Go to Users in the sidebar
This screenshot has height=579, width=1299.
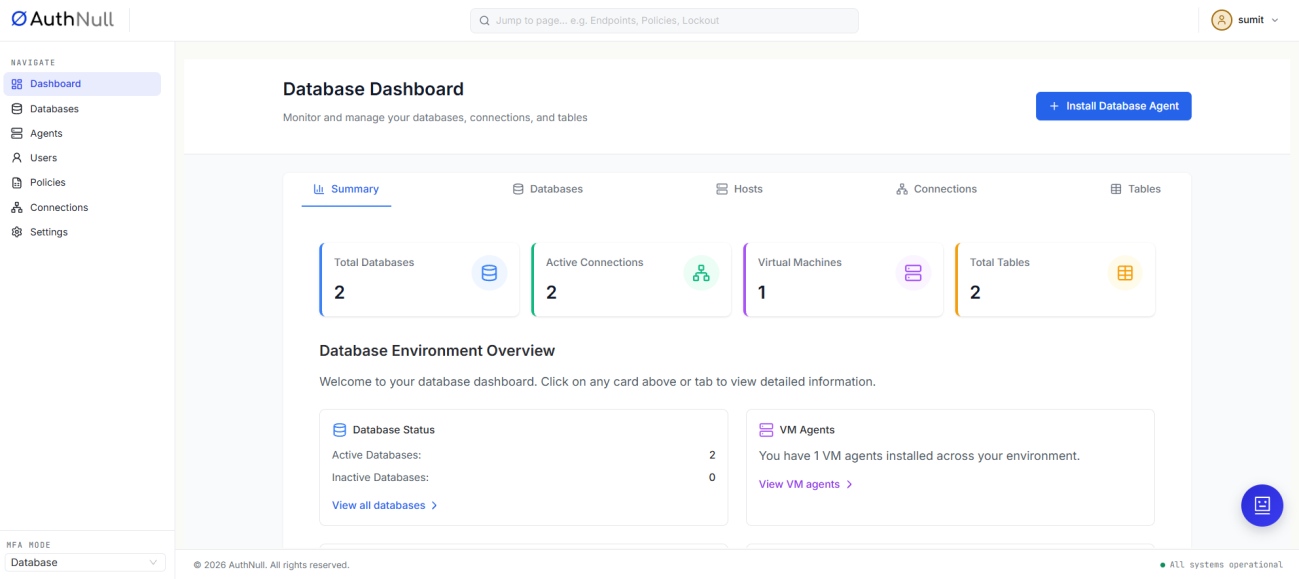pos(82,158)
